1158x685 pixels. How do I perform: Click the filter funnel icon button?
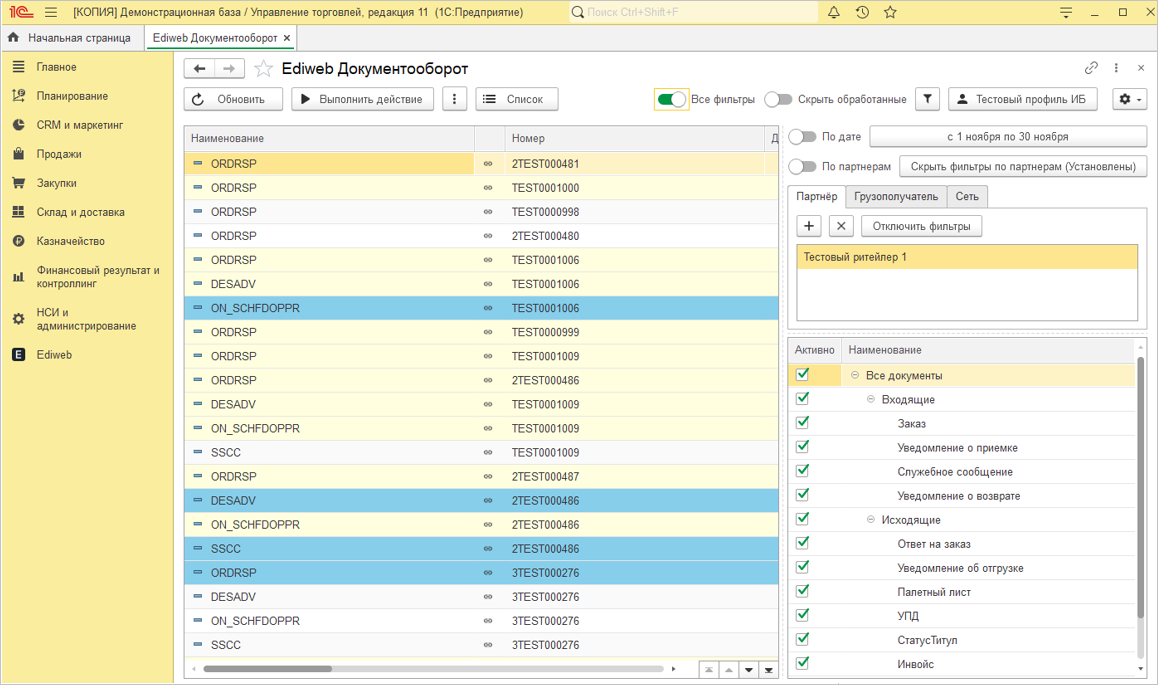point(928,99)
